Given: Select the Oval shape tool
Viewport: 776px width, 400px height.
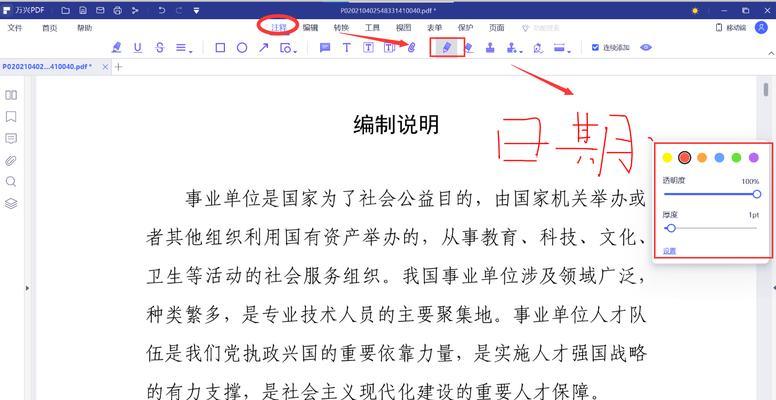Looking at the screenshot, I should click(242, 48).
